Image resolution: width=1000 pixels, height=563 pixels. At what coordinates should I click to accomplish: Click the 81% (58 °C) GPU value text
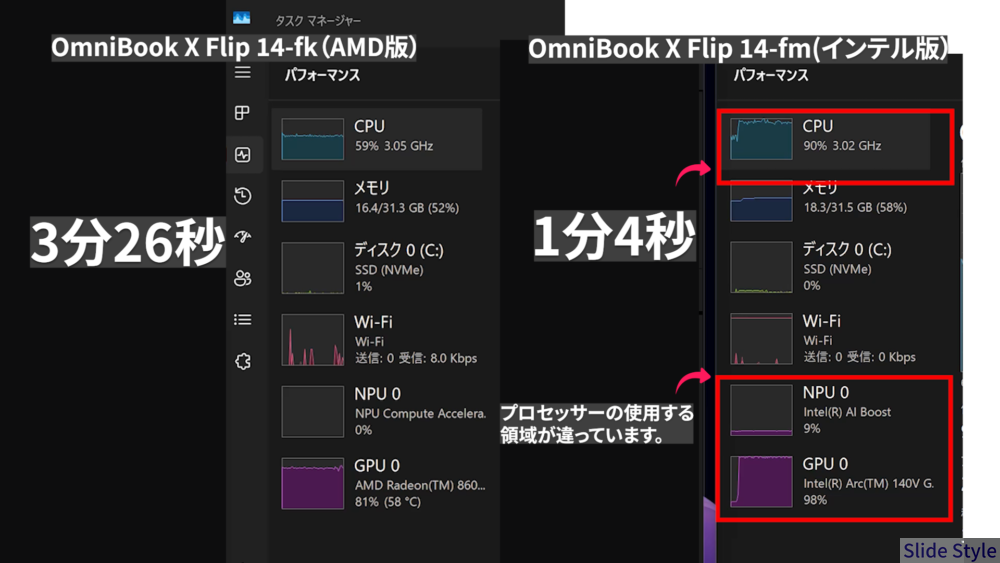(388, 502)
